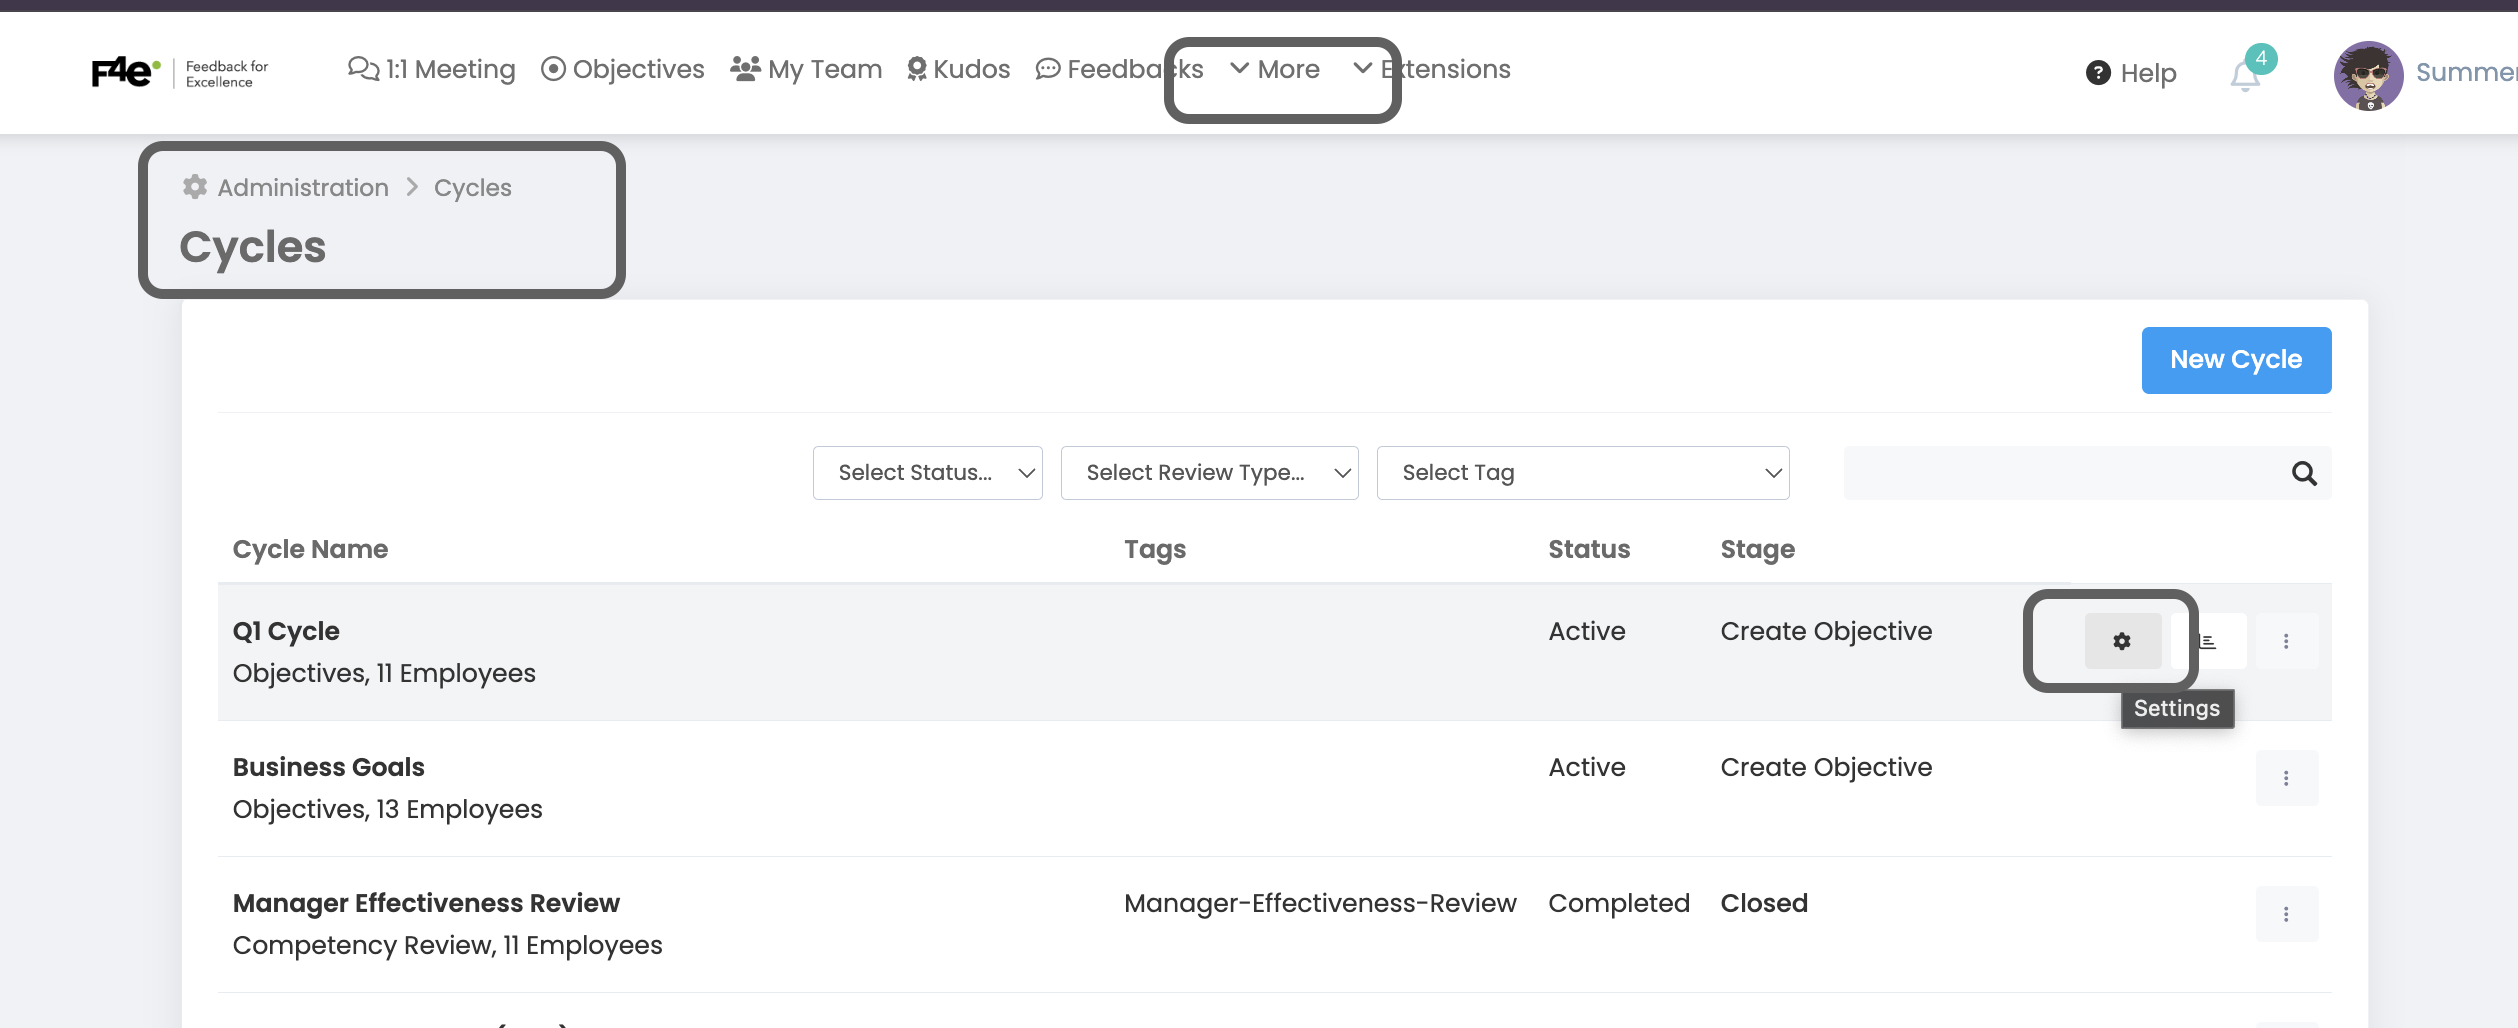Open Q1 Cycle settings gear icon

(2122, 641)
